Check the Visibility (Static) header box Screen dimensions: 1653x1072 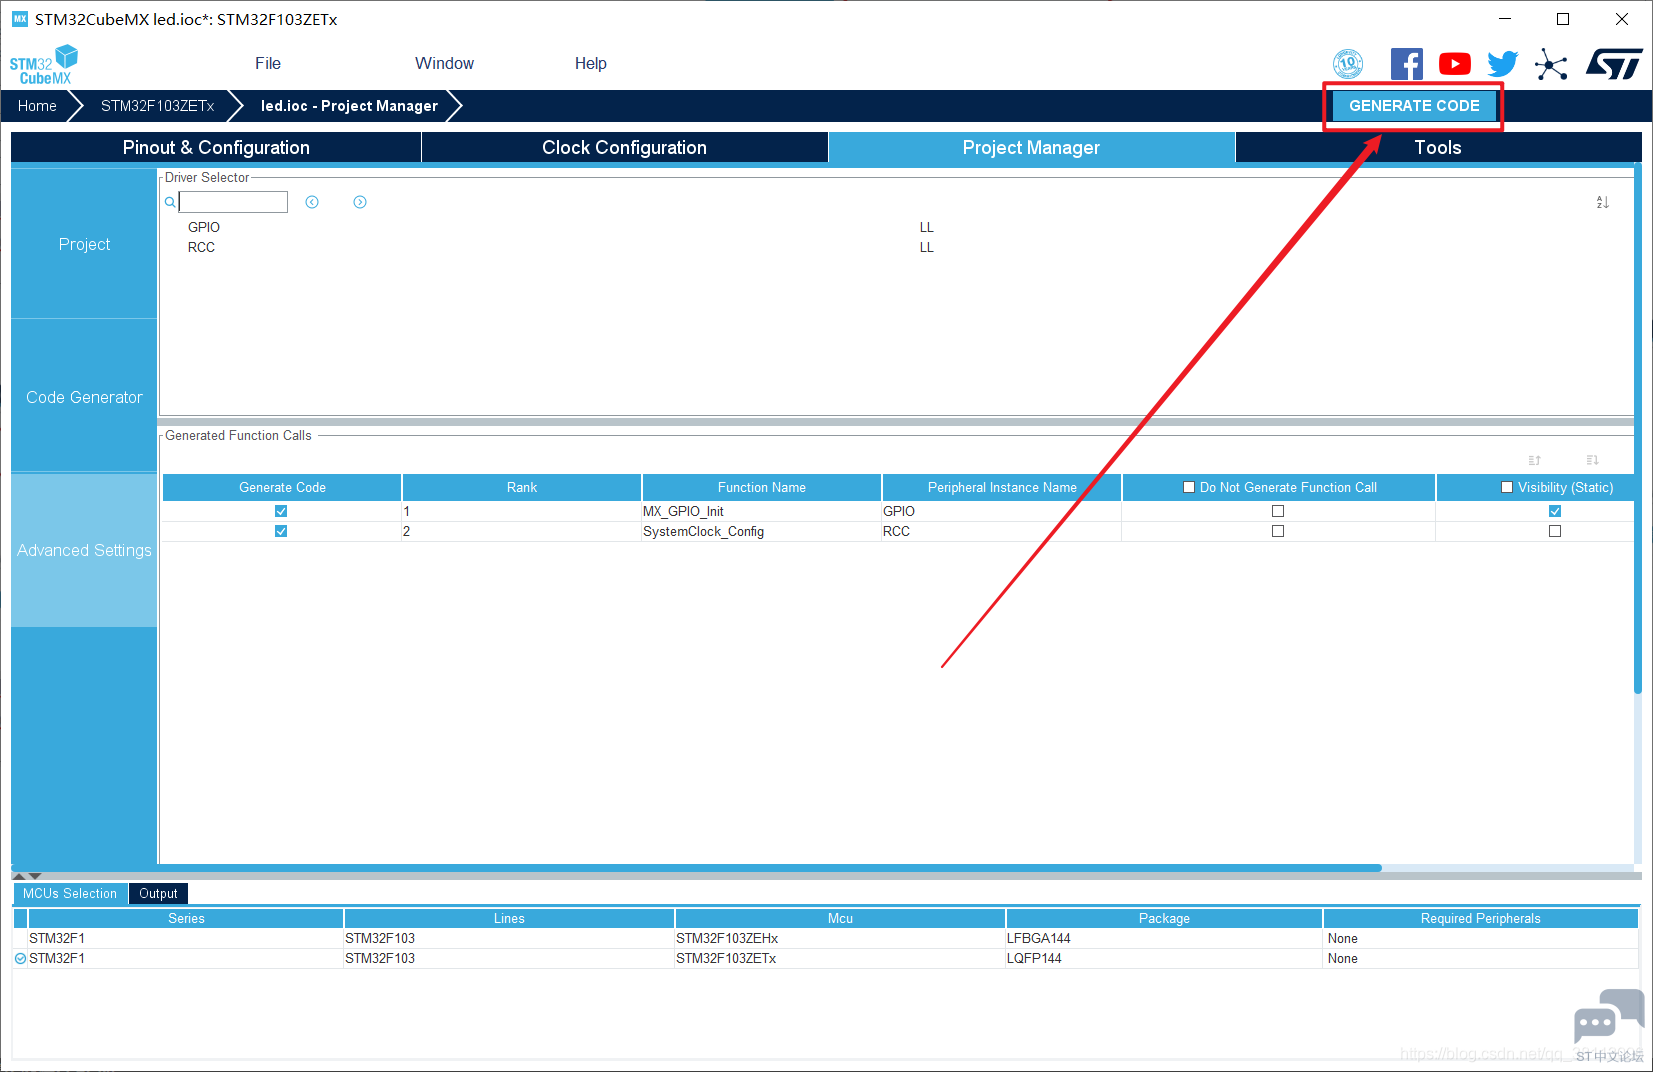click(1507, 487)
